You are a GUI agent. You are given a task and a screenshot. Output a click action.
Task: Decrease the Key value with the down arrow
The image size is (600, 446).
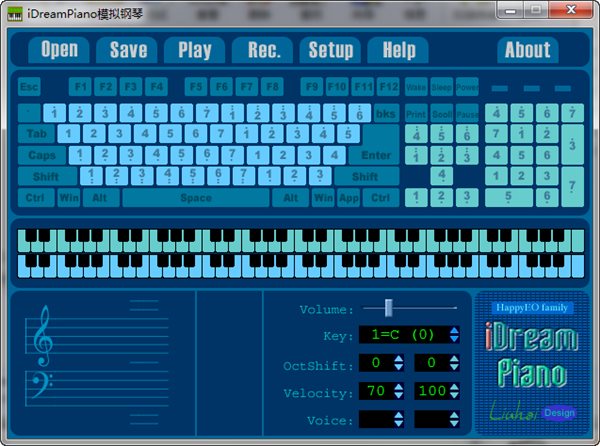click(x=454, y=339)
